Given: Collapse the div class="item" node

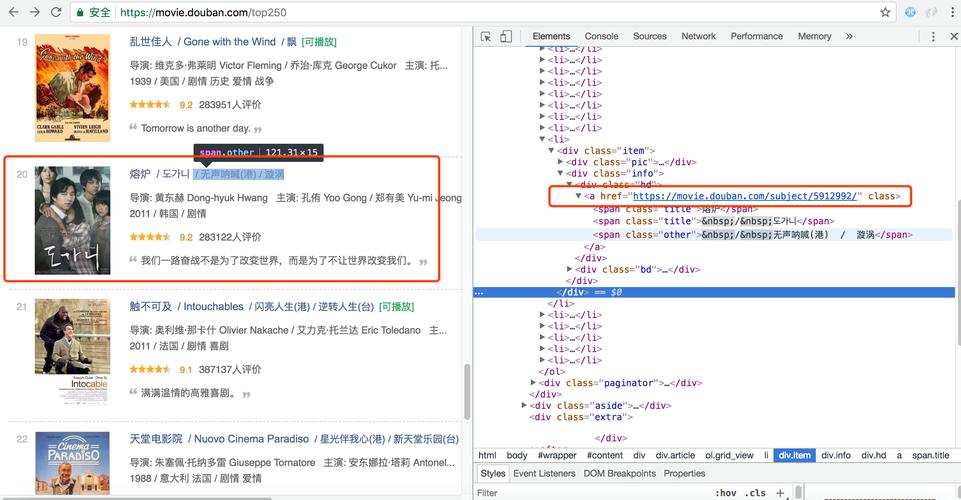Looking at the screenshot, I should tap(551, 151).
